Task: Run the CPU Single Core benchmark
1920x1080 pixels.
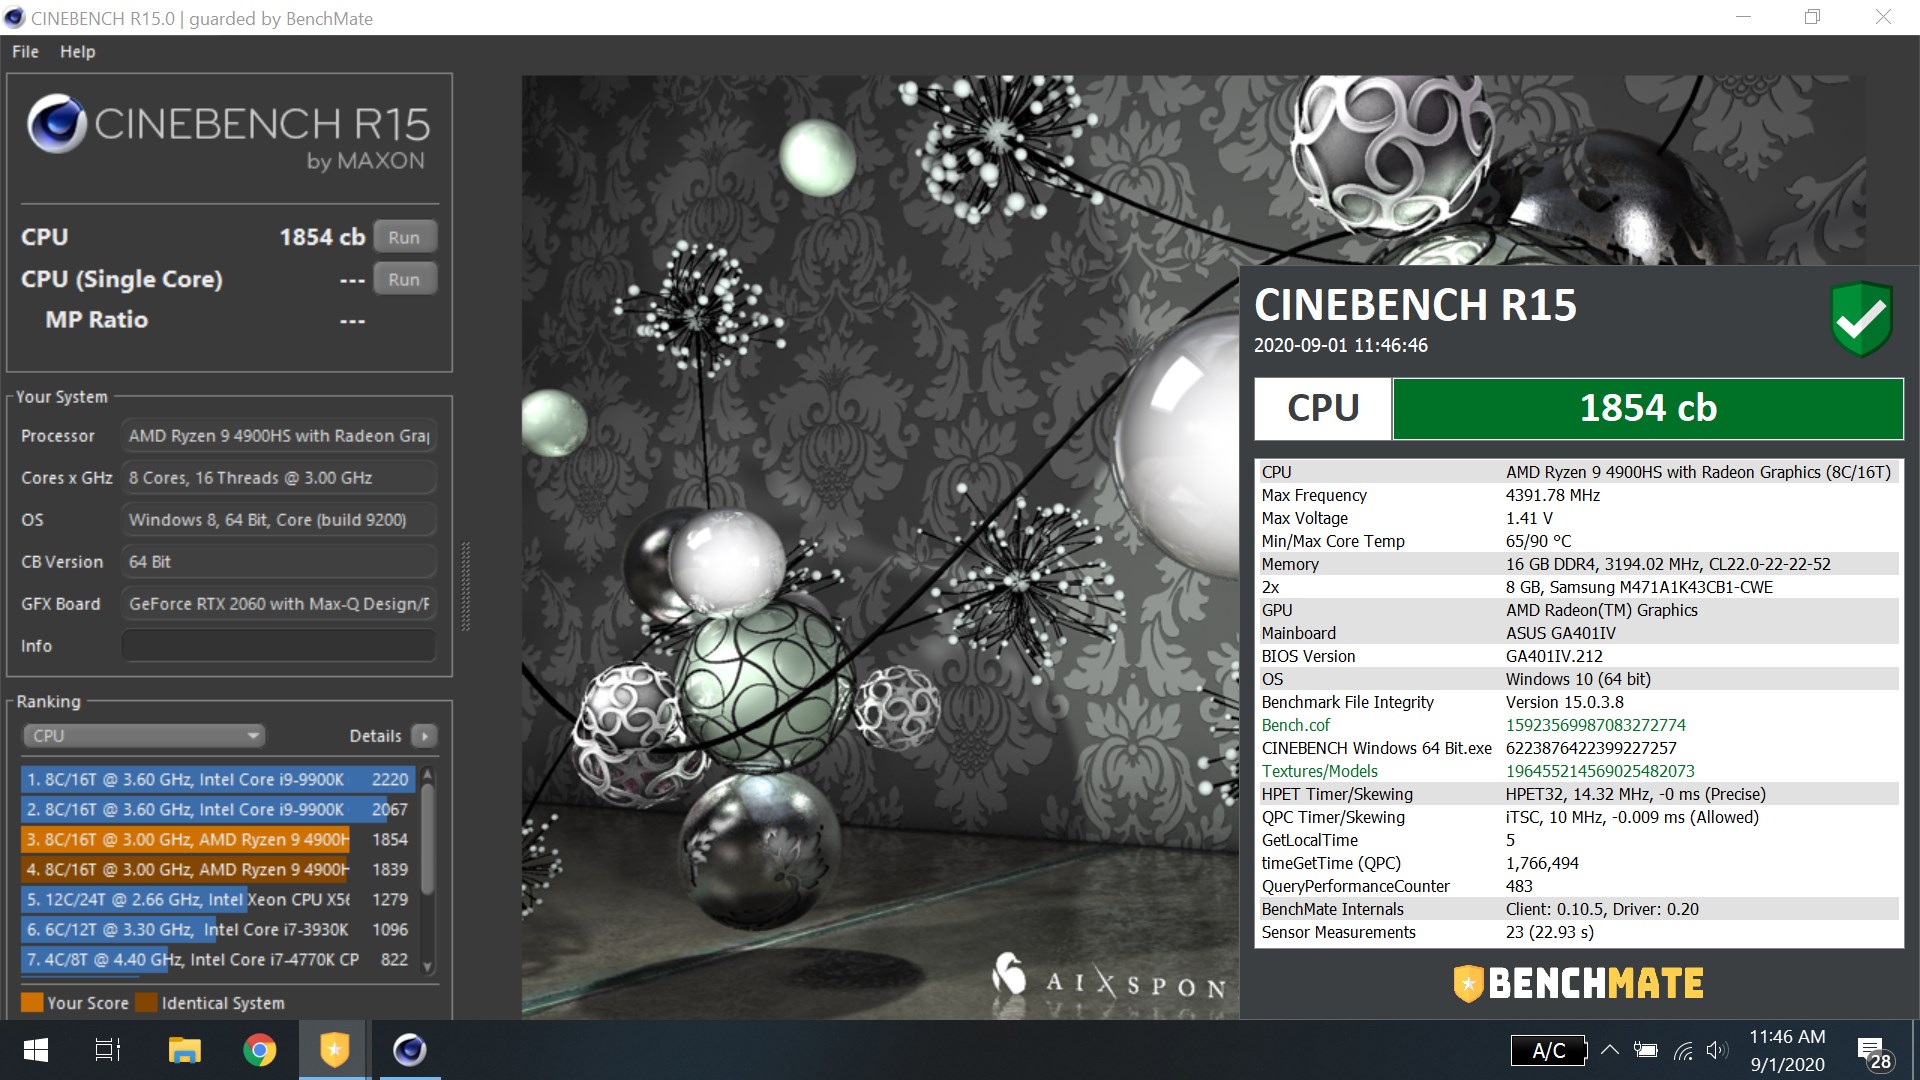Action: (x=404, y=279)
